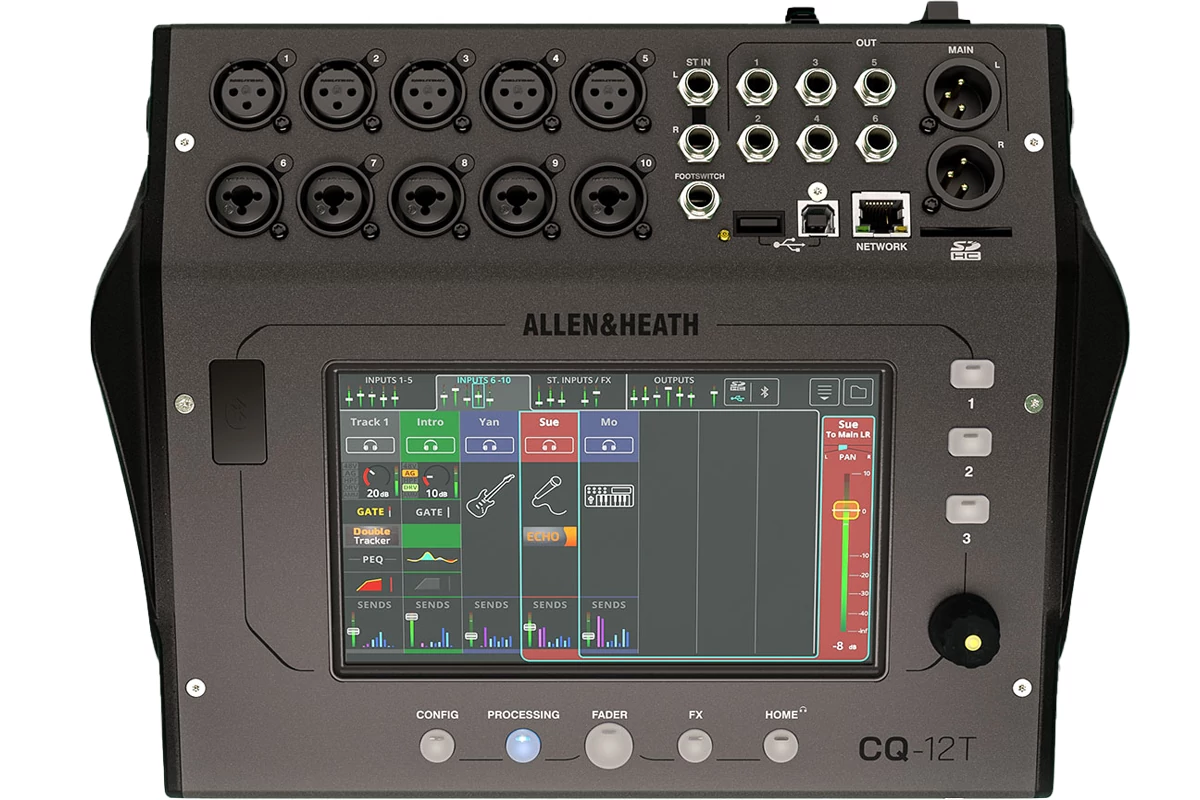1200x800 pixels.
Task: Expand the SENDS section of Mo
Action: point(609,625)
